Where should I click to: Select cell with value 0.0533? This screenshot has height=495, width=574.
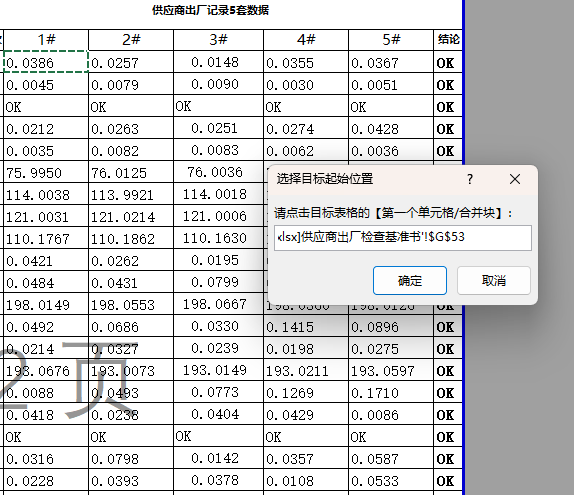click(391, 480)
